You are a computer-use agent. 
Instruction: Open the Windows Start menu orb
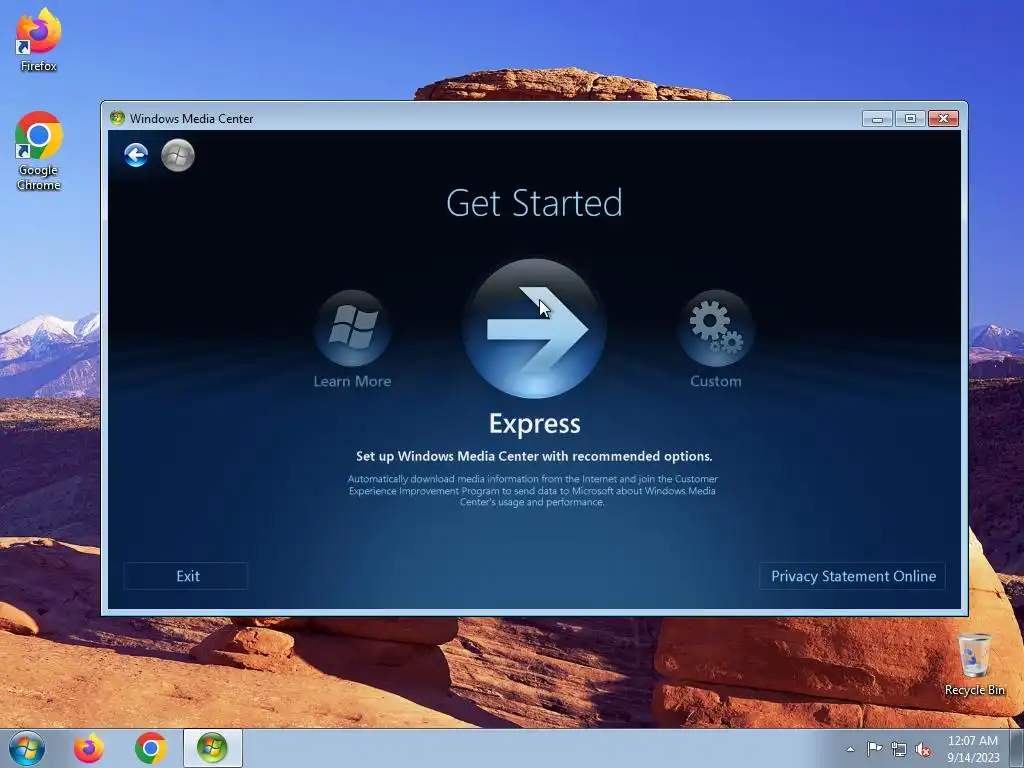pos(27,748)
